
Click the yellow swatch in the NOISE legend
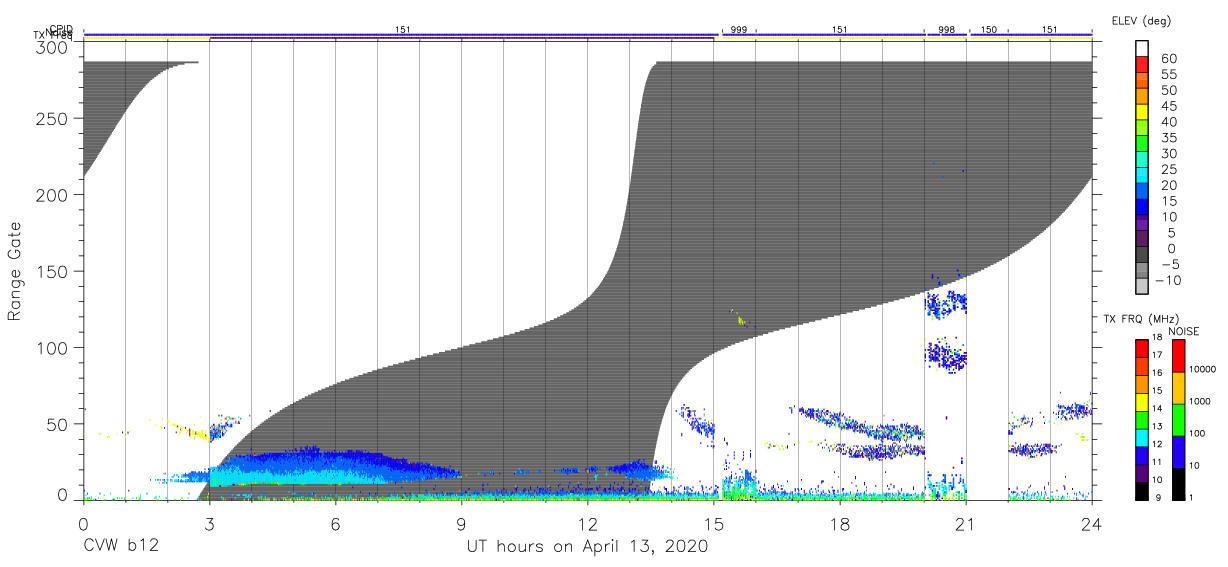pos(1178,388)
